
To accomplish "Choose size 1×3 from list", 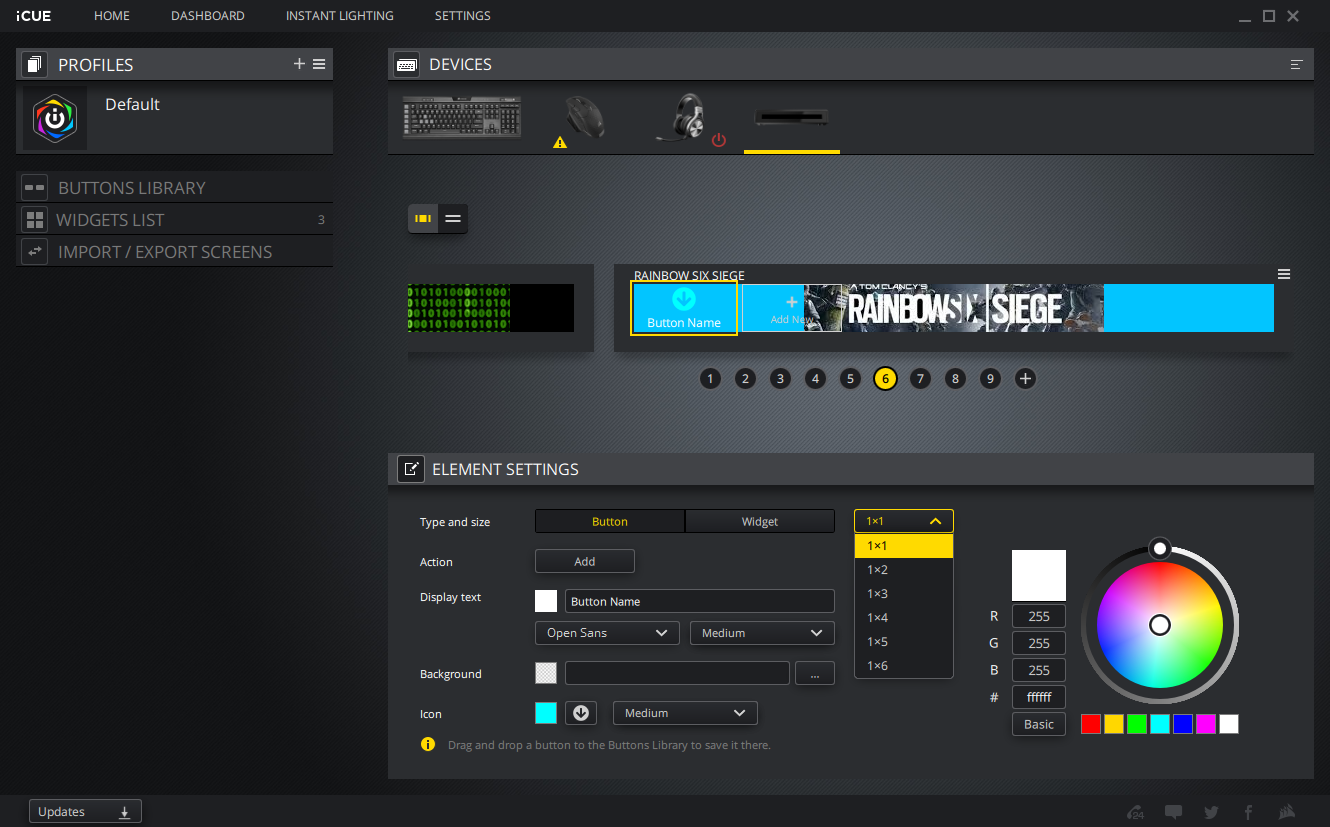I will click(904, 594).
